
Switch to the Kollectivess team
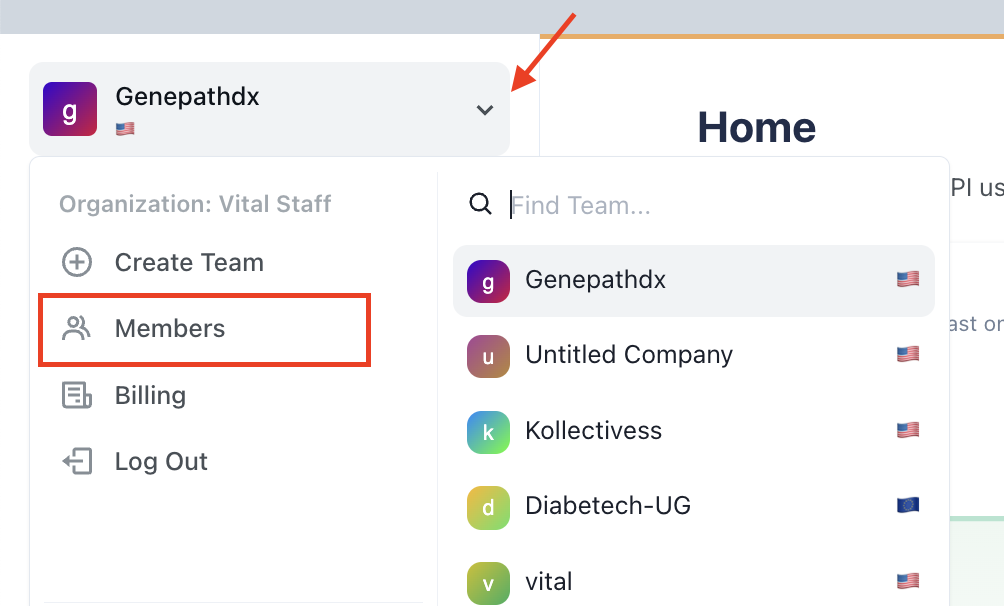pyautogui.click(x=594, y=431)
